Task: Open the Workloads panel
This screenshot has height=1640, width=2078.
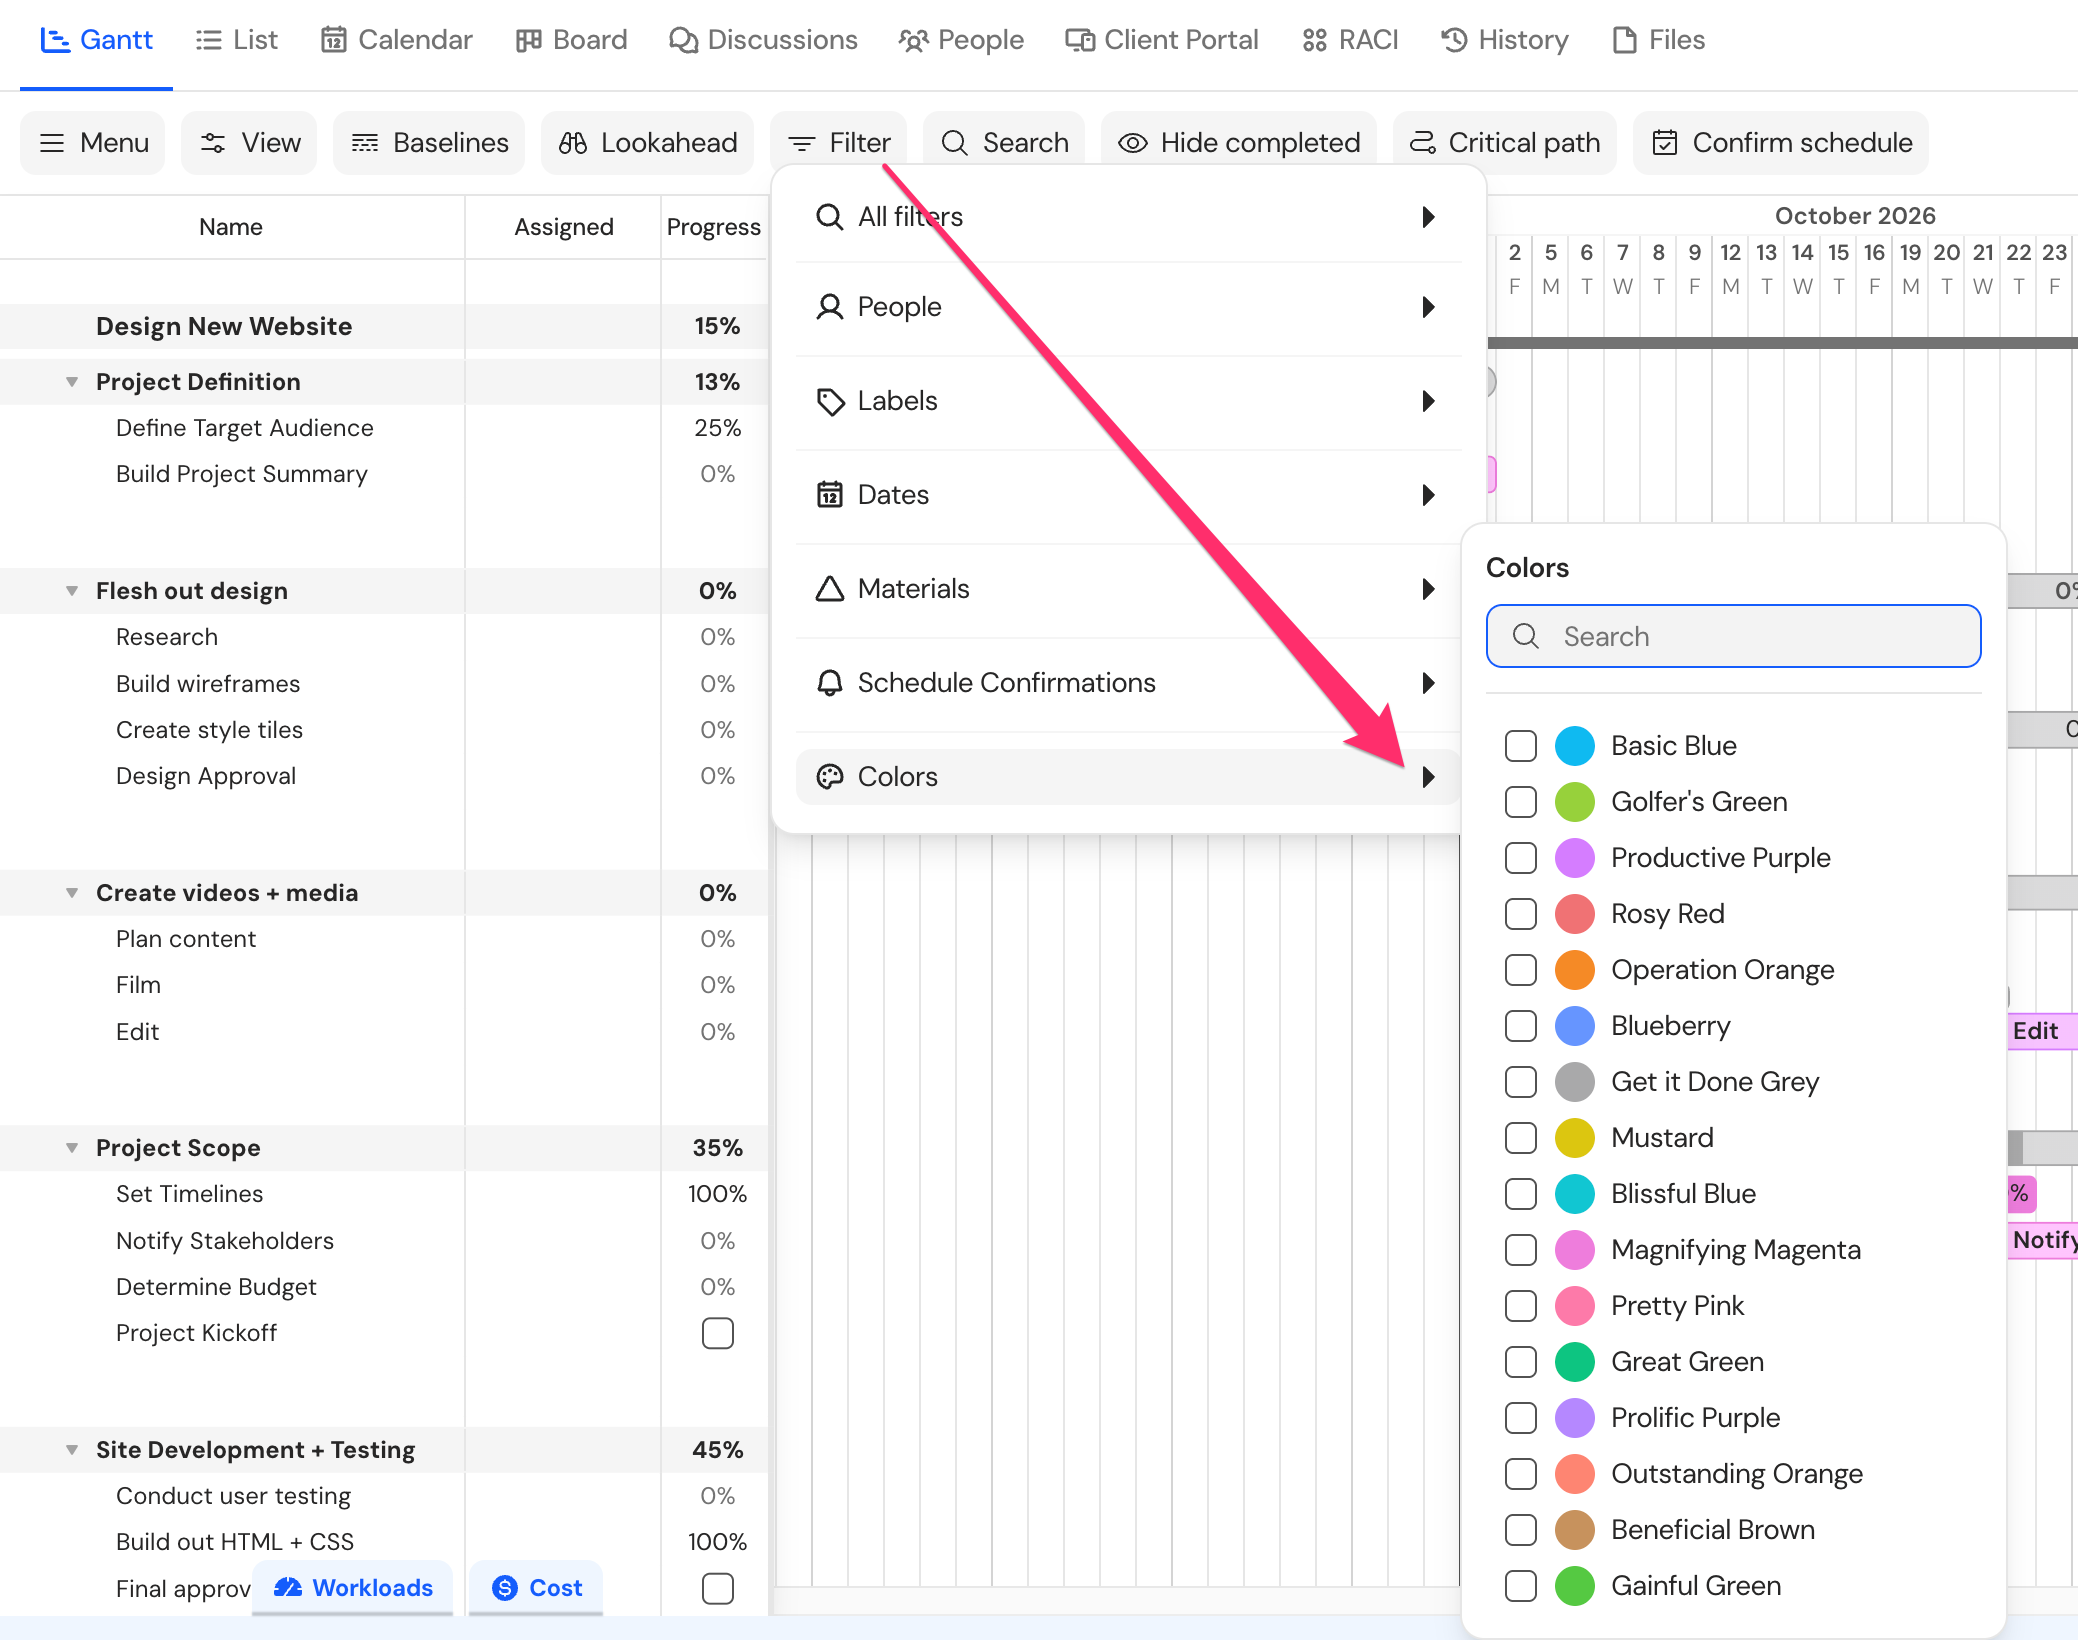Action: (x=353, y=1587)
